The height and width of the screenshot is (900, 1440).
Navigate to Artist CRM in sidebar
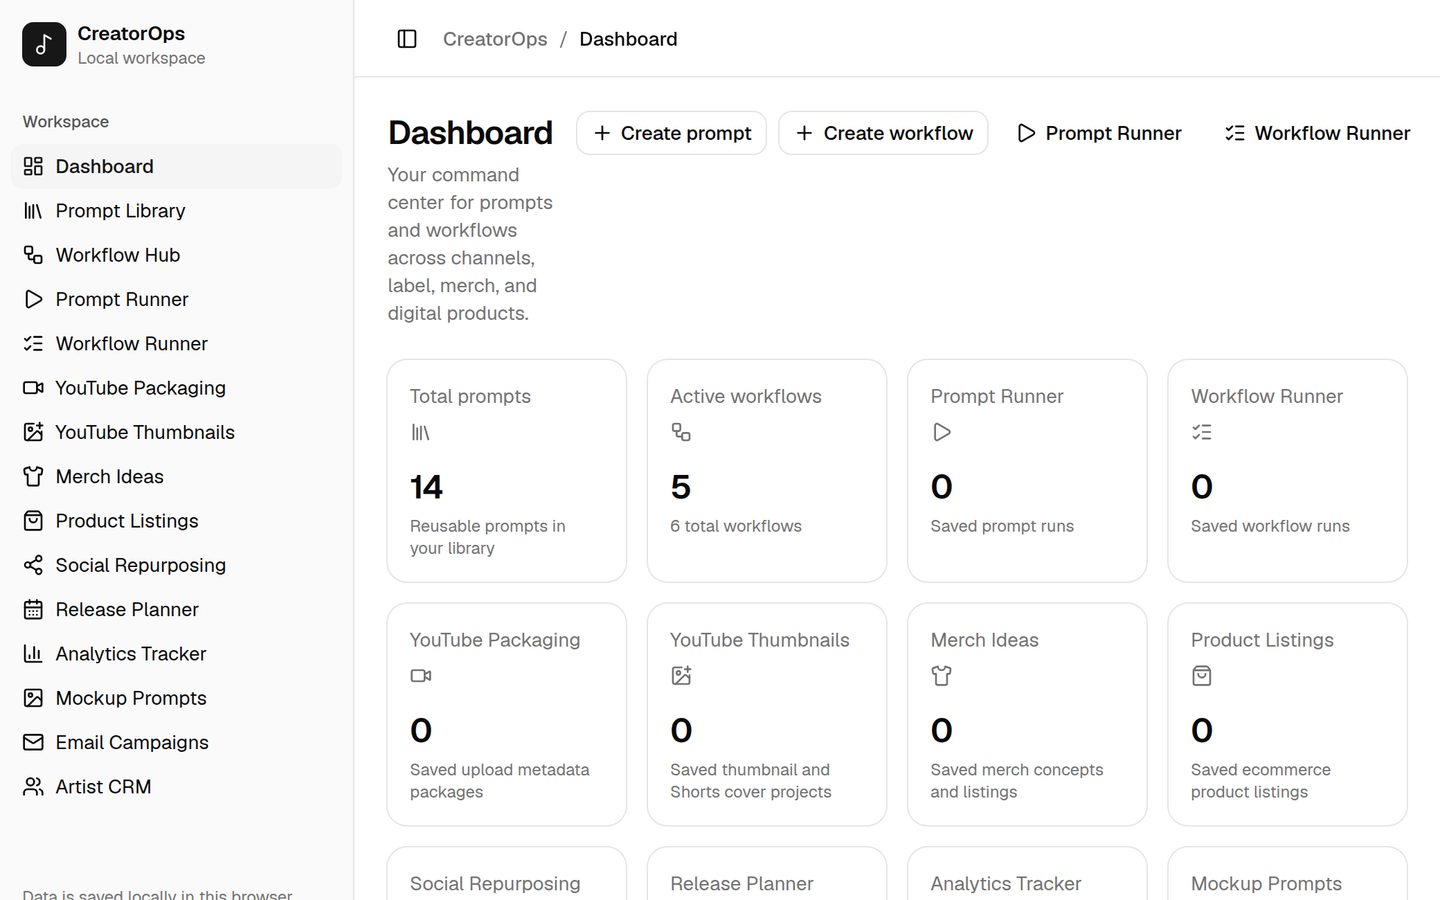[176, 787]
